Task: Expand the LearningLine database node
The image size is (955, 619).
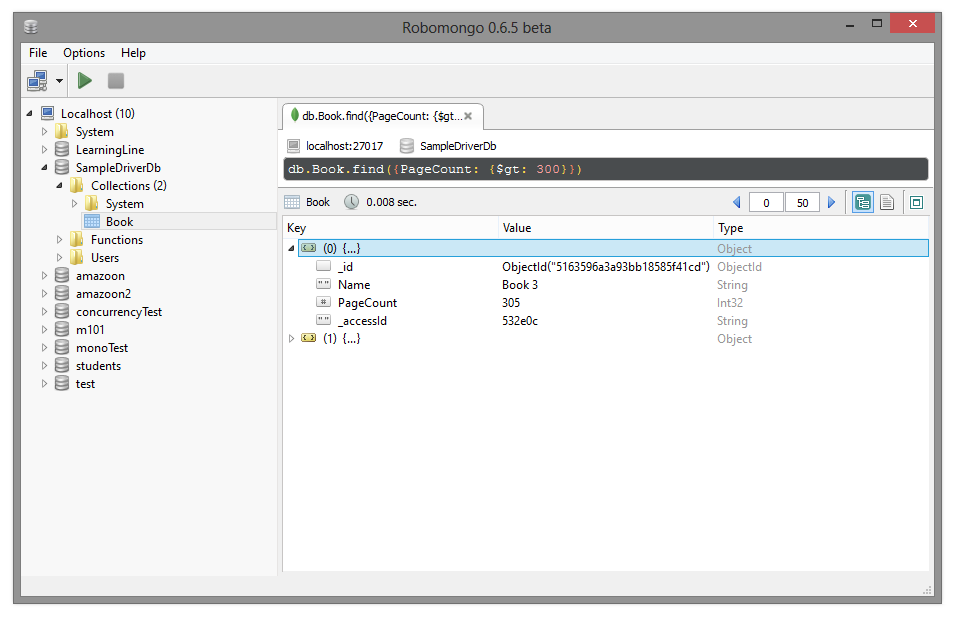Action: pyautogui.click(x=44, y=150)
